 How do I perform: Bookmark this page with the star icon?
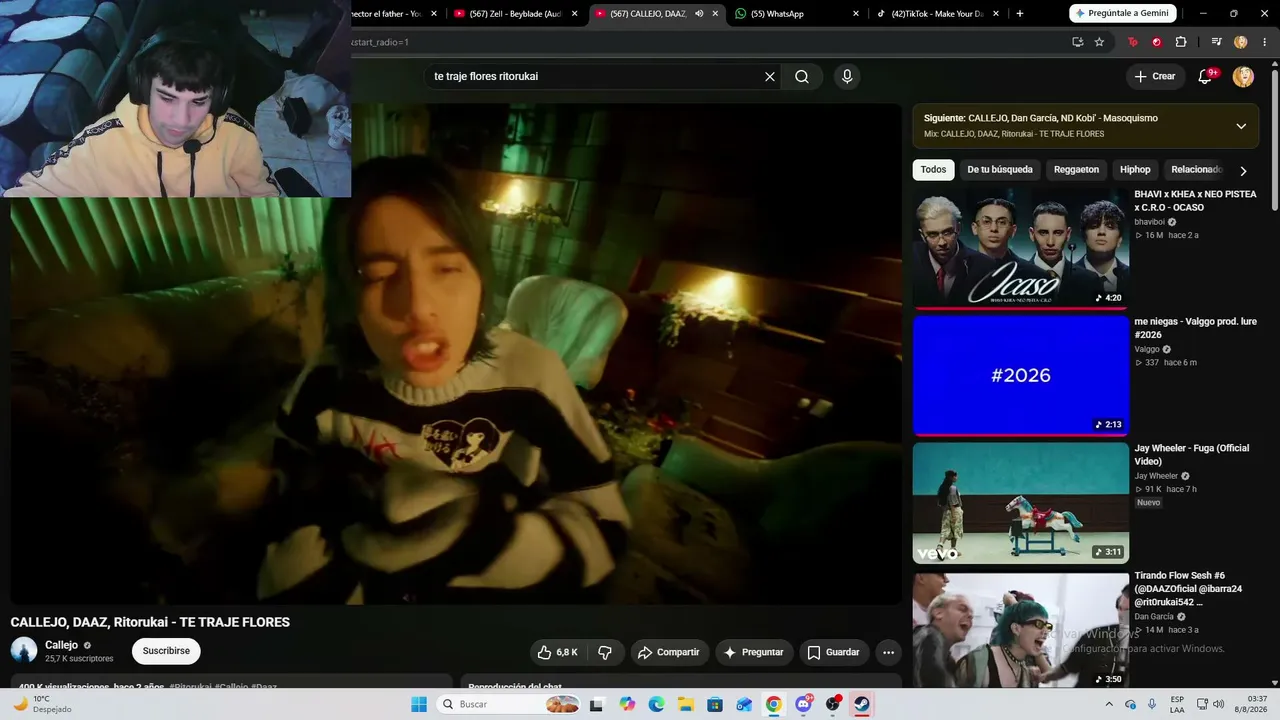1099,42
